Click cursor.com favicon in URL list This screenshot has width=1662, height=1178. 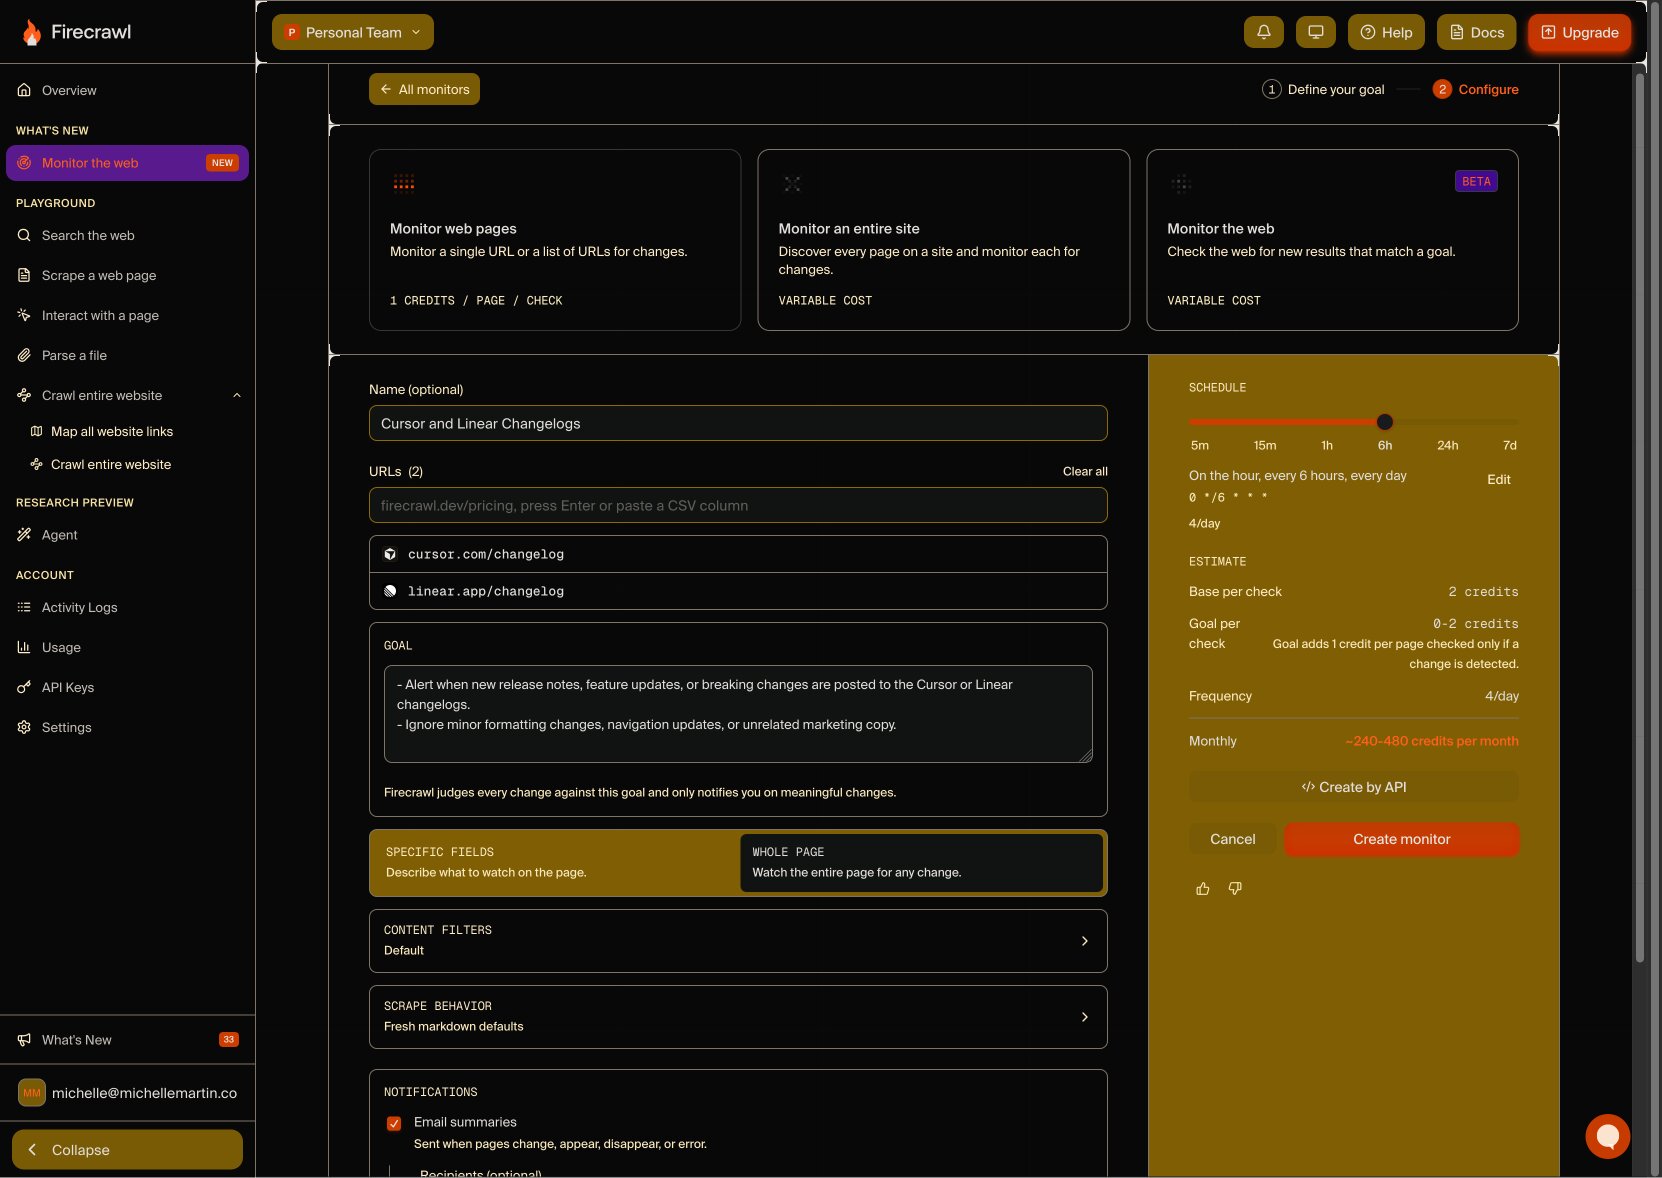coord(390,554)
